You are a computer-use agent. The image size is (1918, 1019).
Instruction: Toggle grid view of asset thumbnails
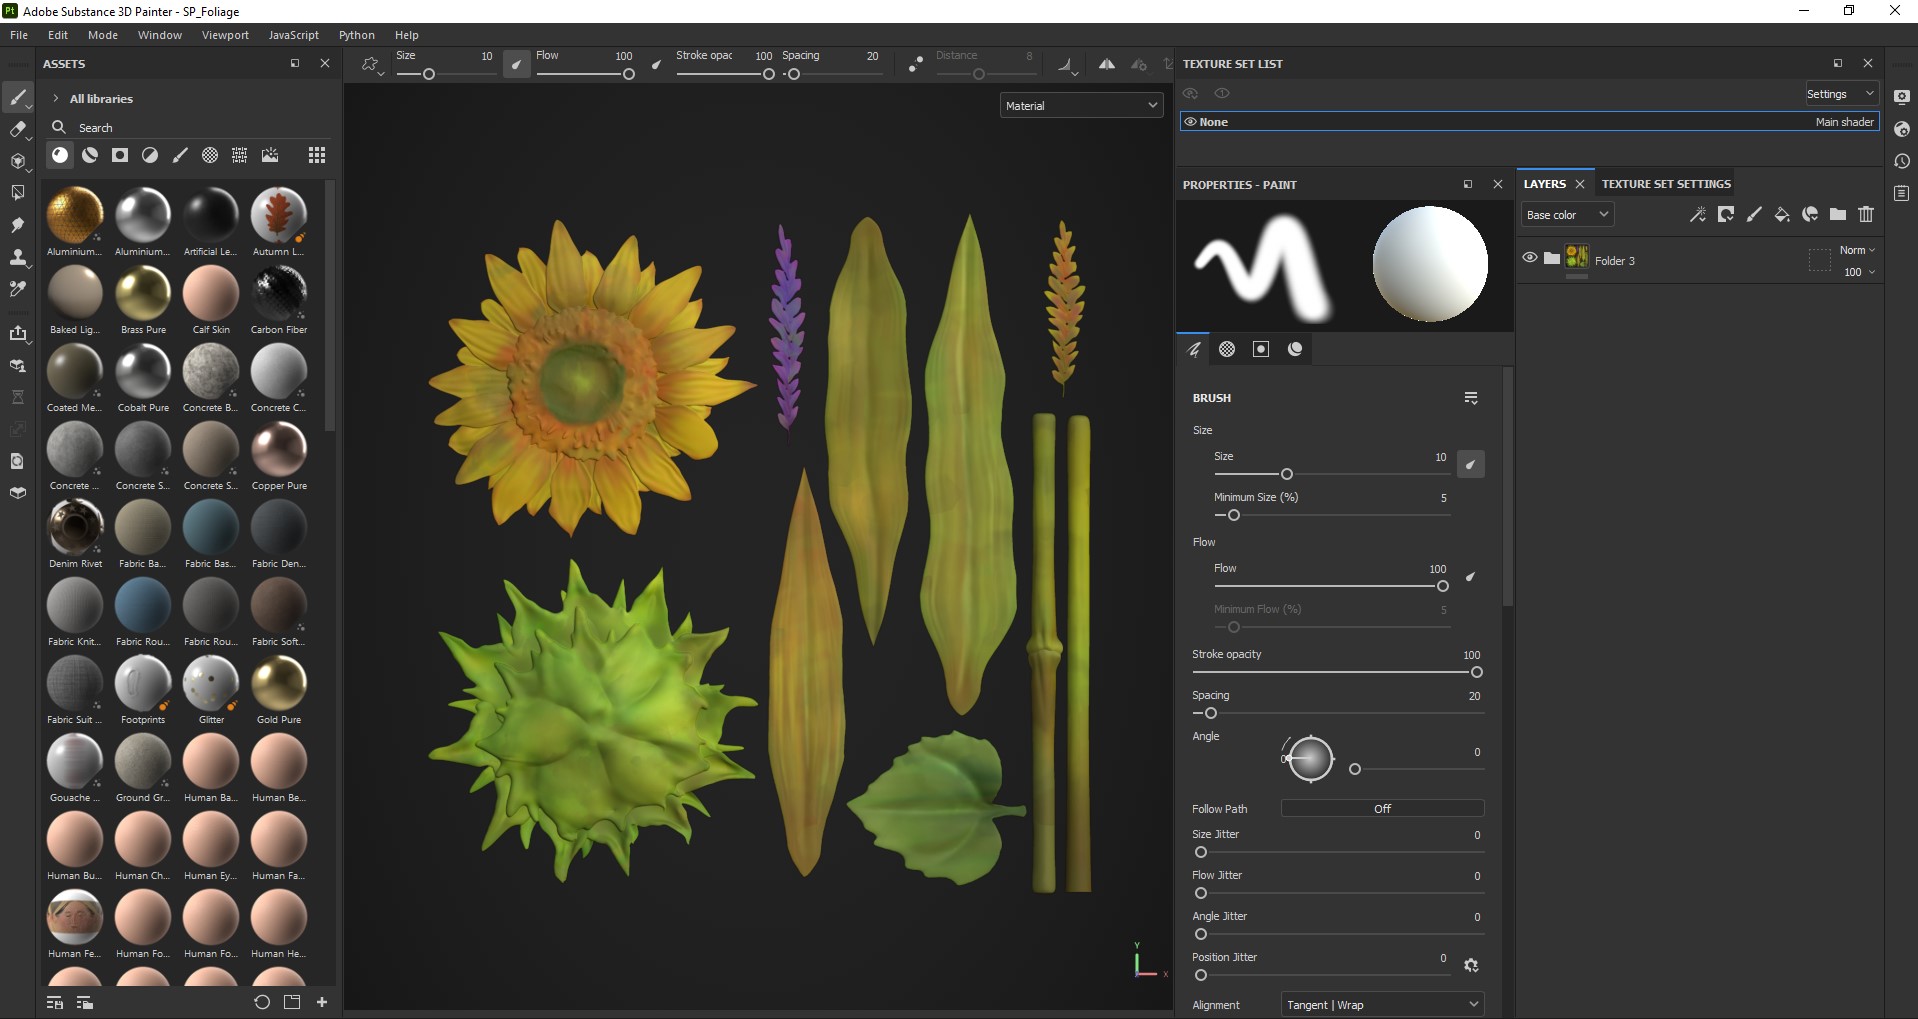click(317, 155)
